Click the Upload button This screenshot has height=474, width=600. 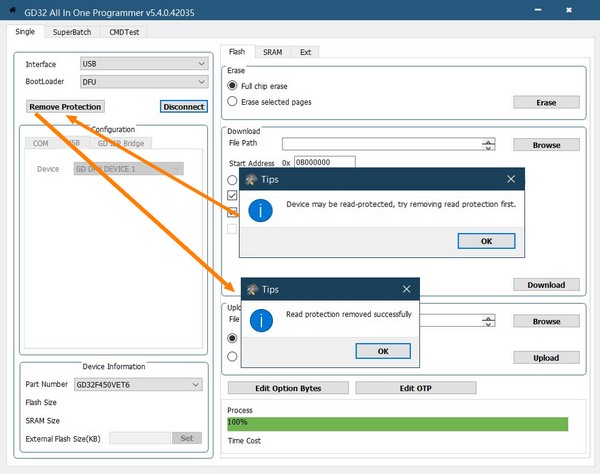pyautogui.click(x=546, y=358)
